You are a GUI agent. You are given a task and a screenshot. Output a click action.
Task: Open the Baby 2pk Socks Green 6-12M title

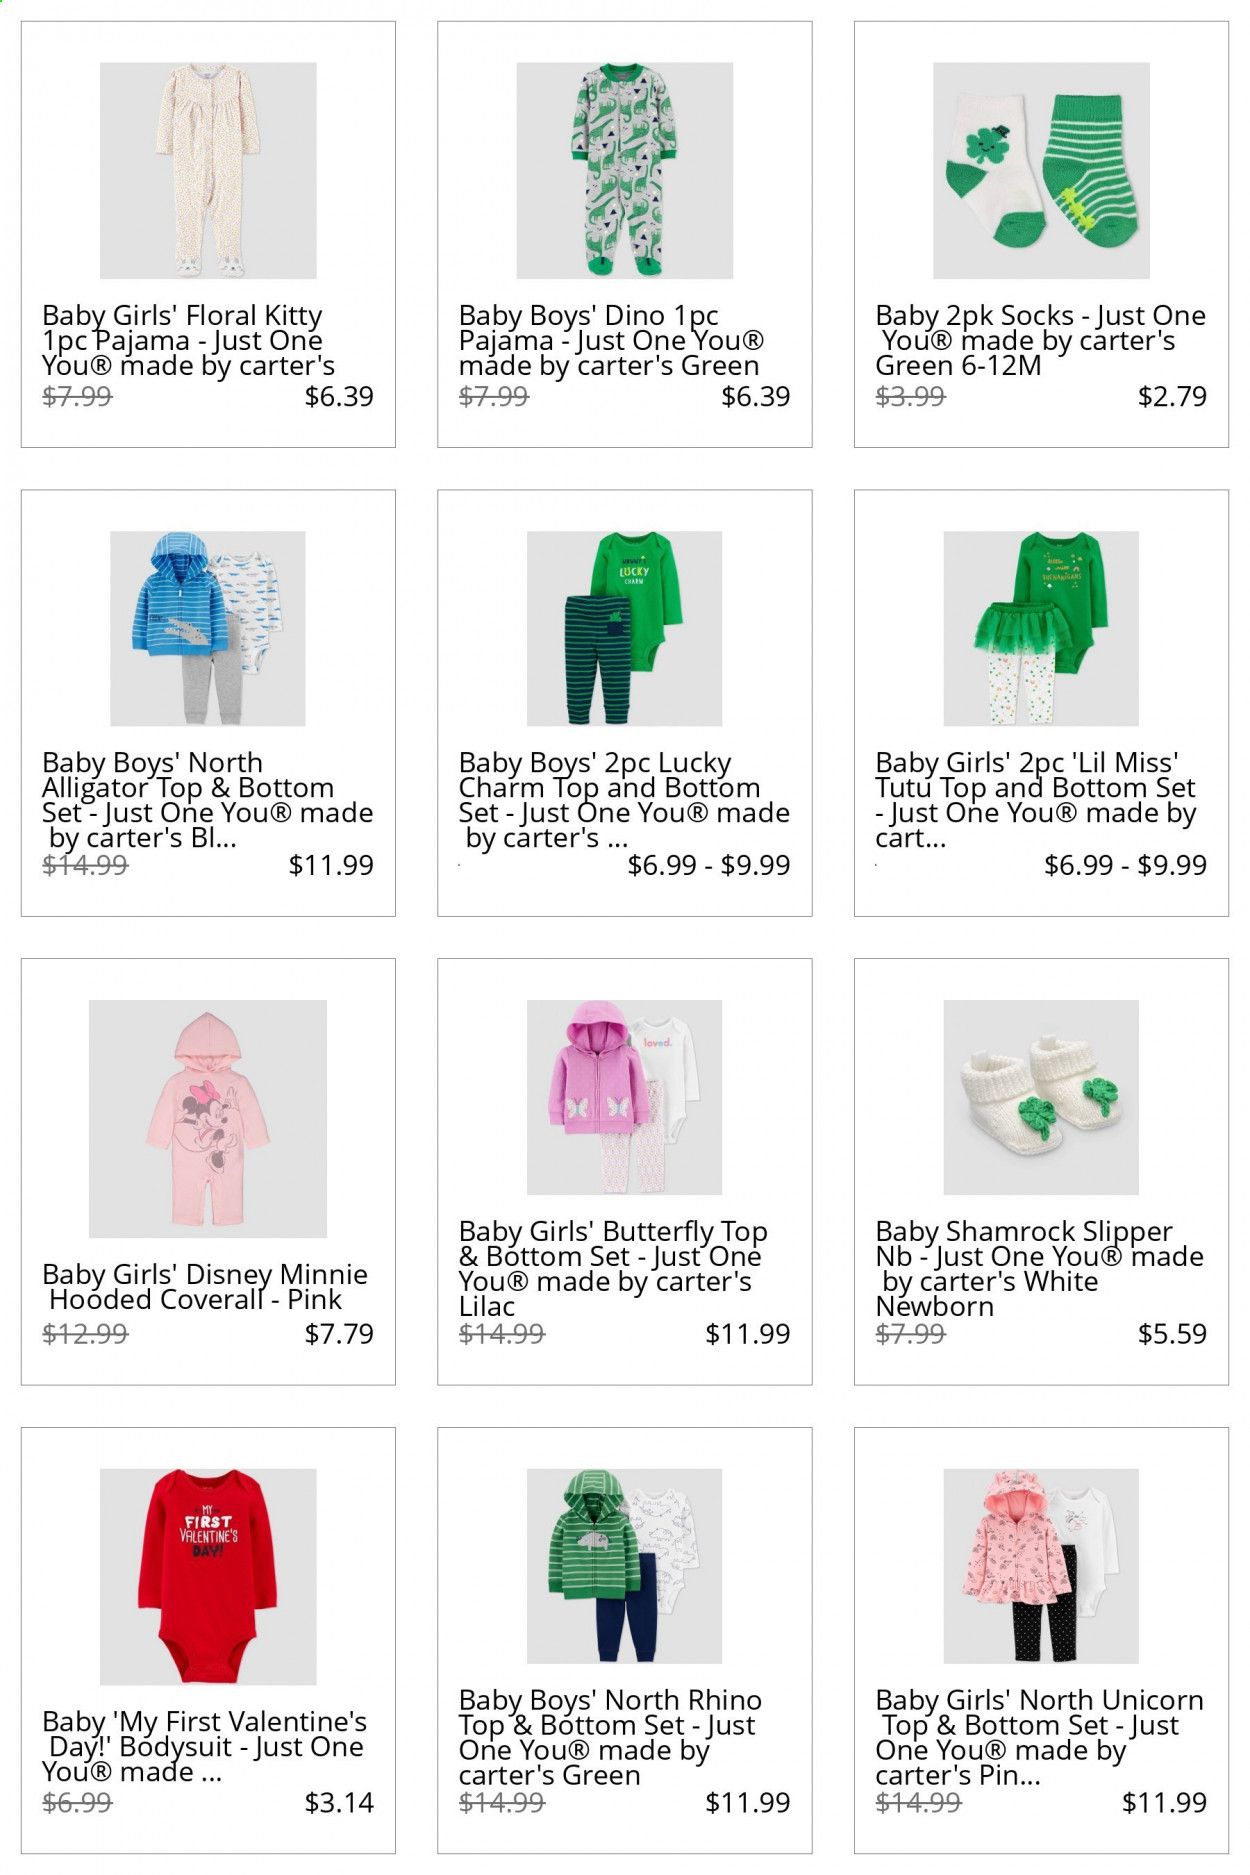click(x=1040, y=341)
